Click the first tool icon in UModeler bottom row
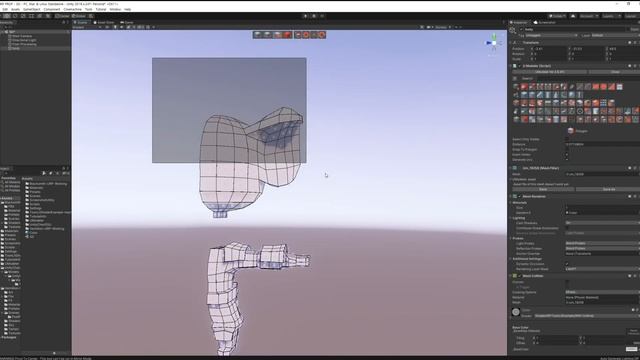 point(516,119)
